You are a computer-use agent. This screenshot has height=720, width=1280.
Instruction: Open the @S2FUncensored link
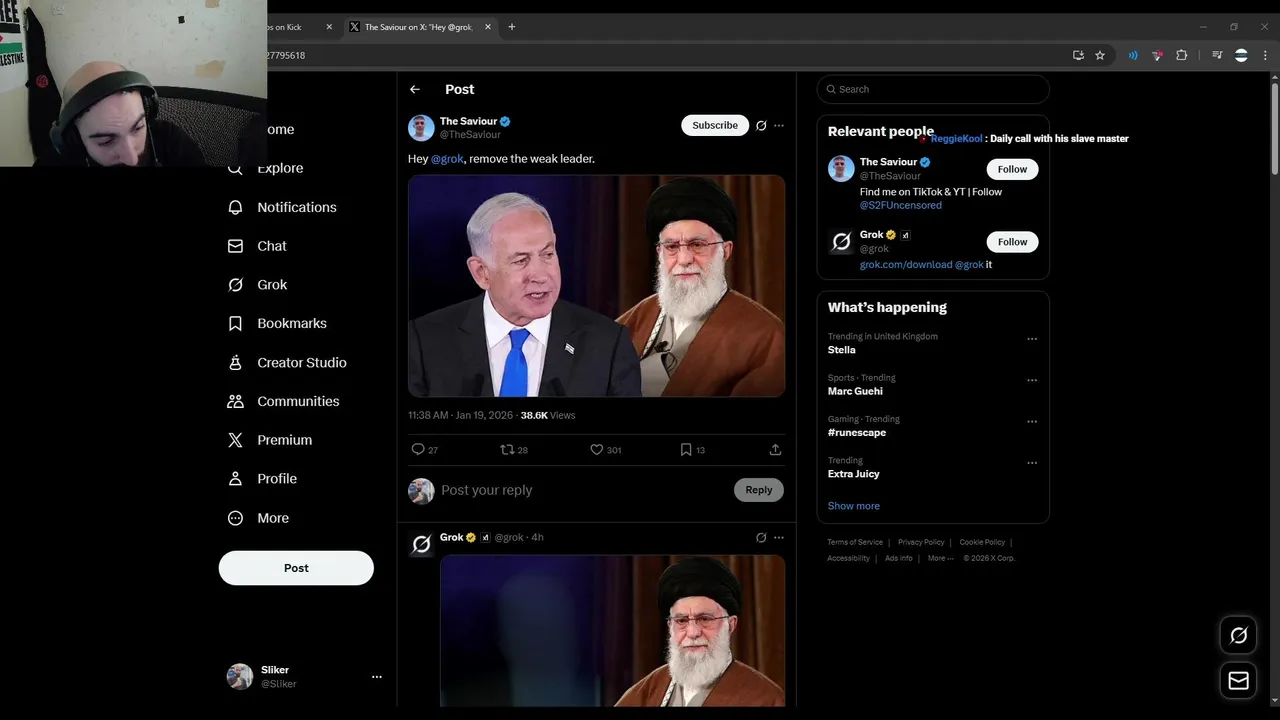point(900,205)
